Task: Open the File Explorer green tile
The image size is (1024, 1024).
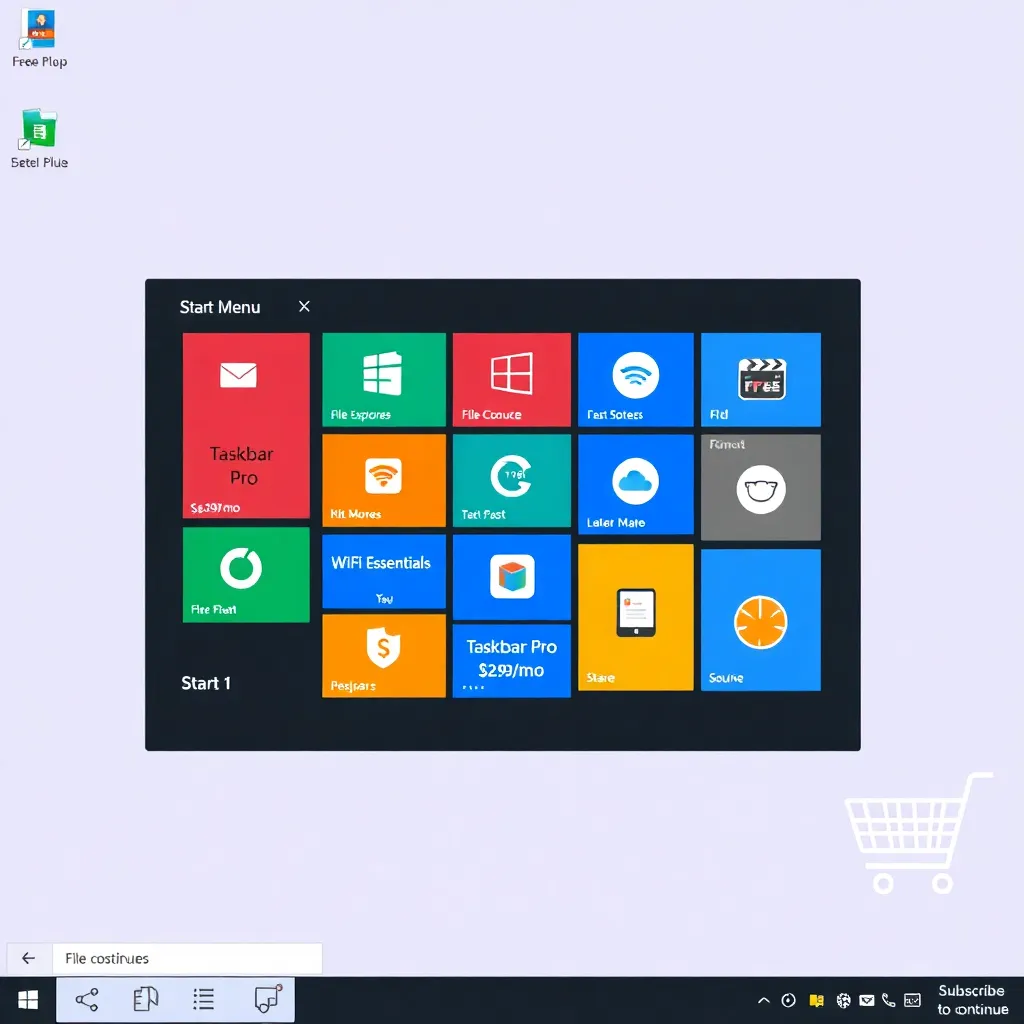Action: click(x=383, y=380)
